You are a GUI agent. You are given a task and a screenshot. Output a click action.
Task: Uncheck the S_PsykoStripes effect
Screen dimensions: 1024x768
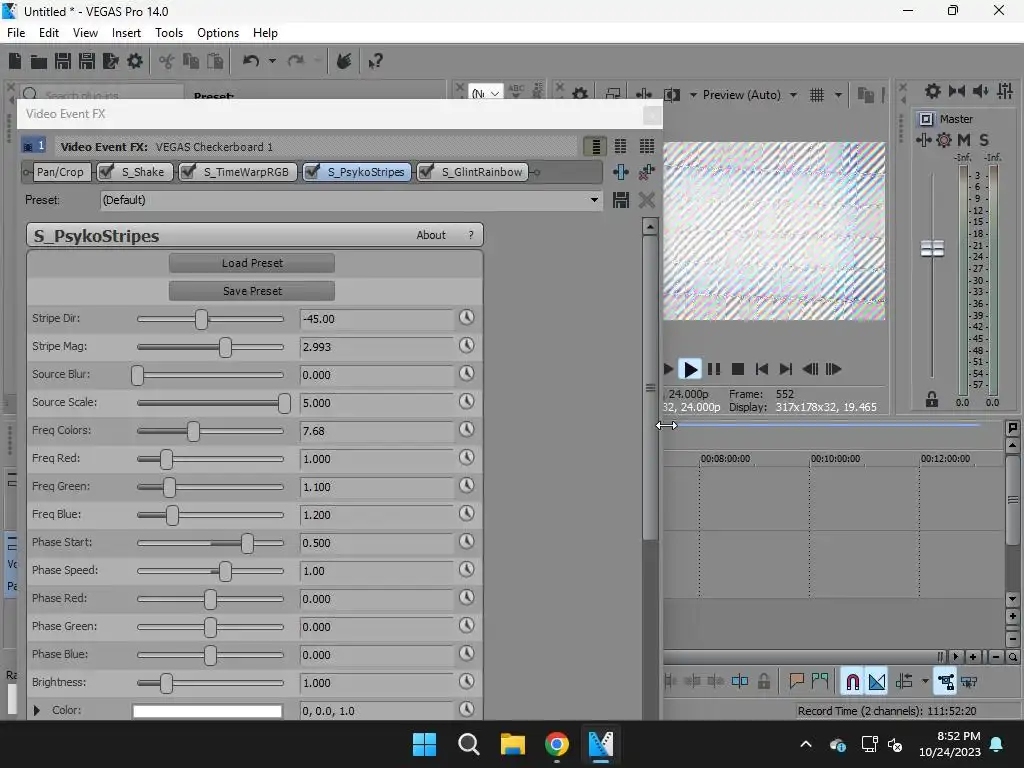pyautogui.click(x=312, y=172)
